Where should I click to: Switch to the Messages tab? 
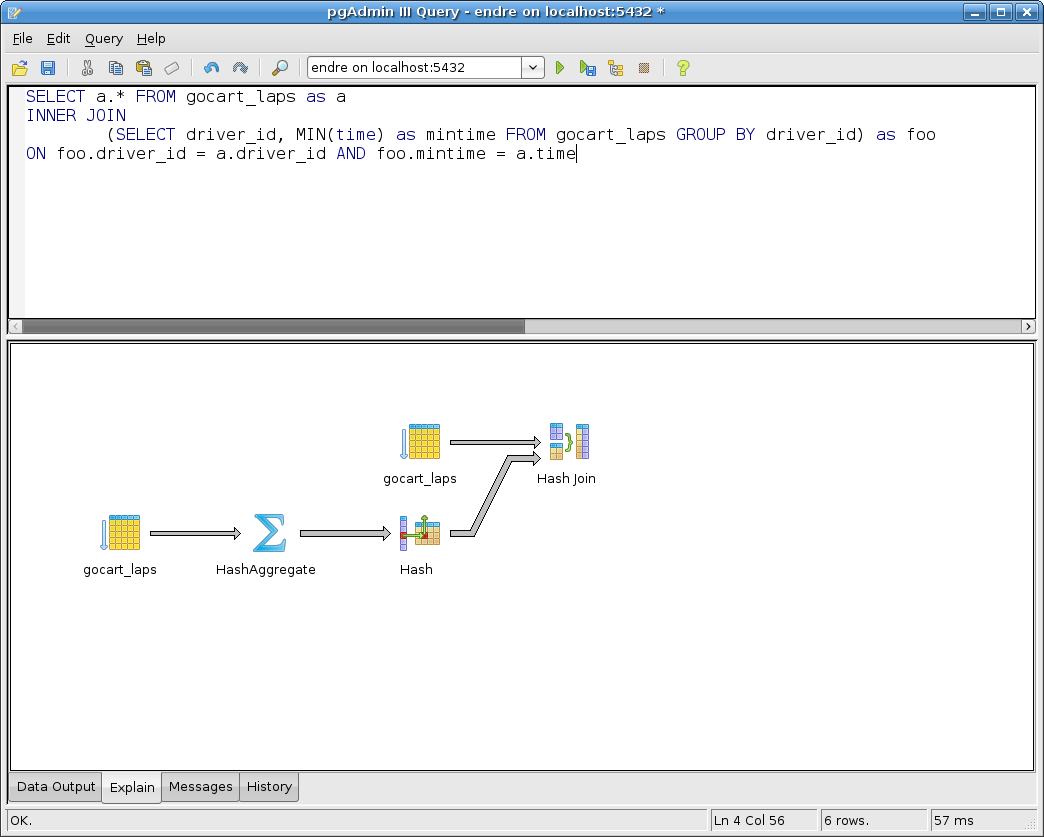pyautogui.click(x=200, y=787)
